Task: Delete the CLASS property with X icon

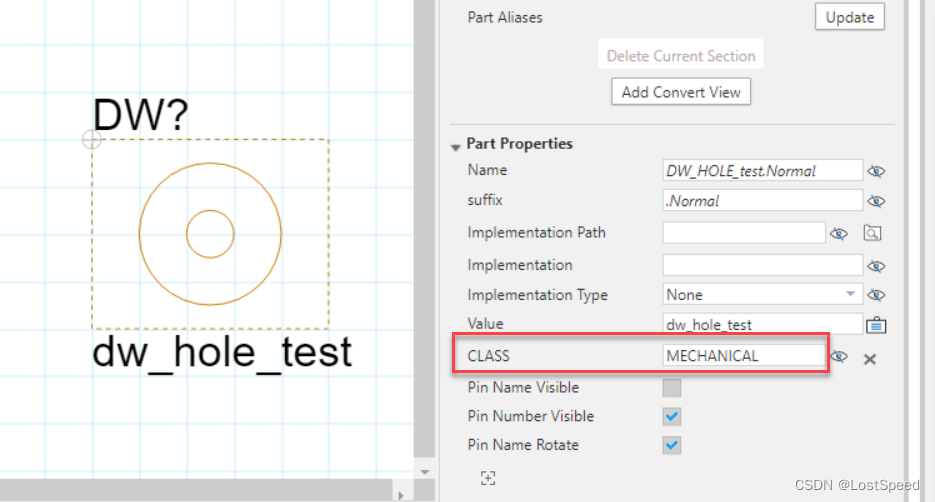Action: [870, 358]
